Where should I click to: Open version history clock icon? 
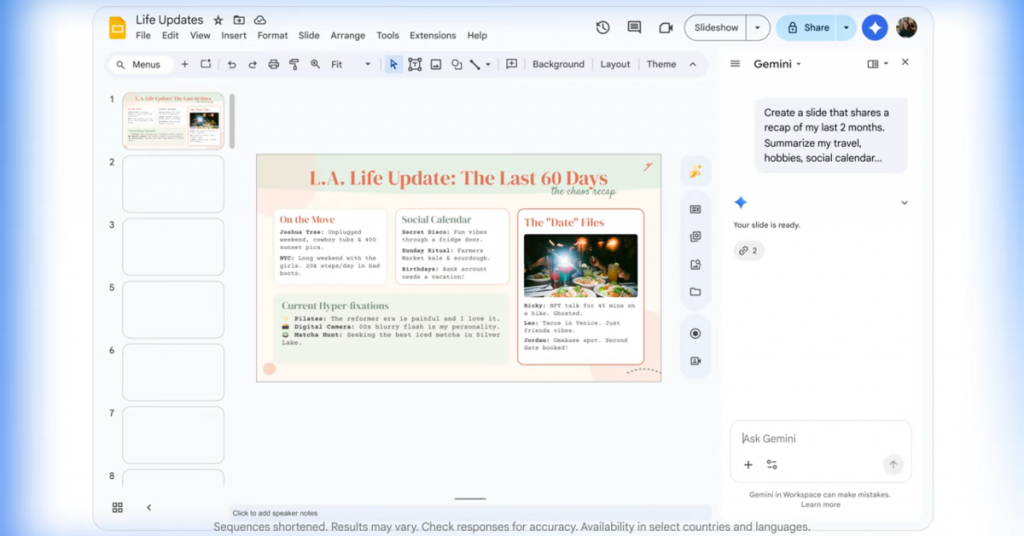point(603,27)
